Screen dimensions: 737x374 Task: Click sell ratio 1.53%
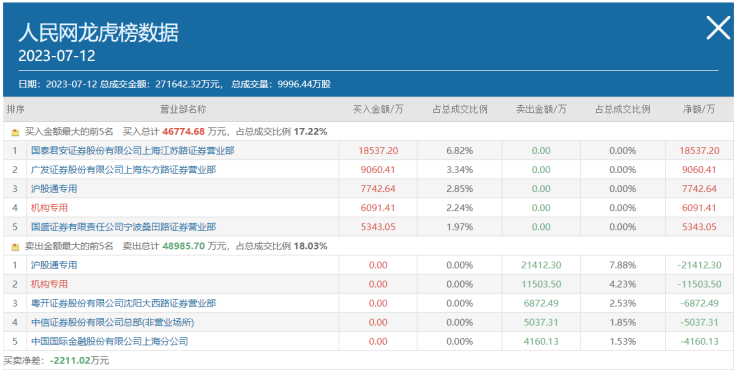623,341
